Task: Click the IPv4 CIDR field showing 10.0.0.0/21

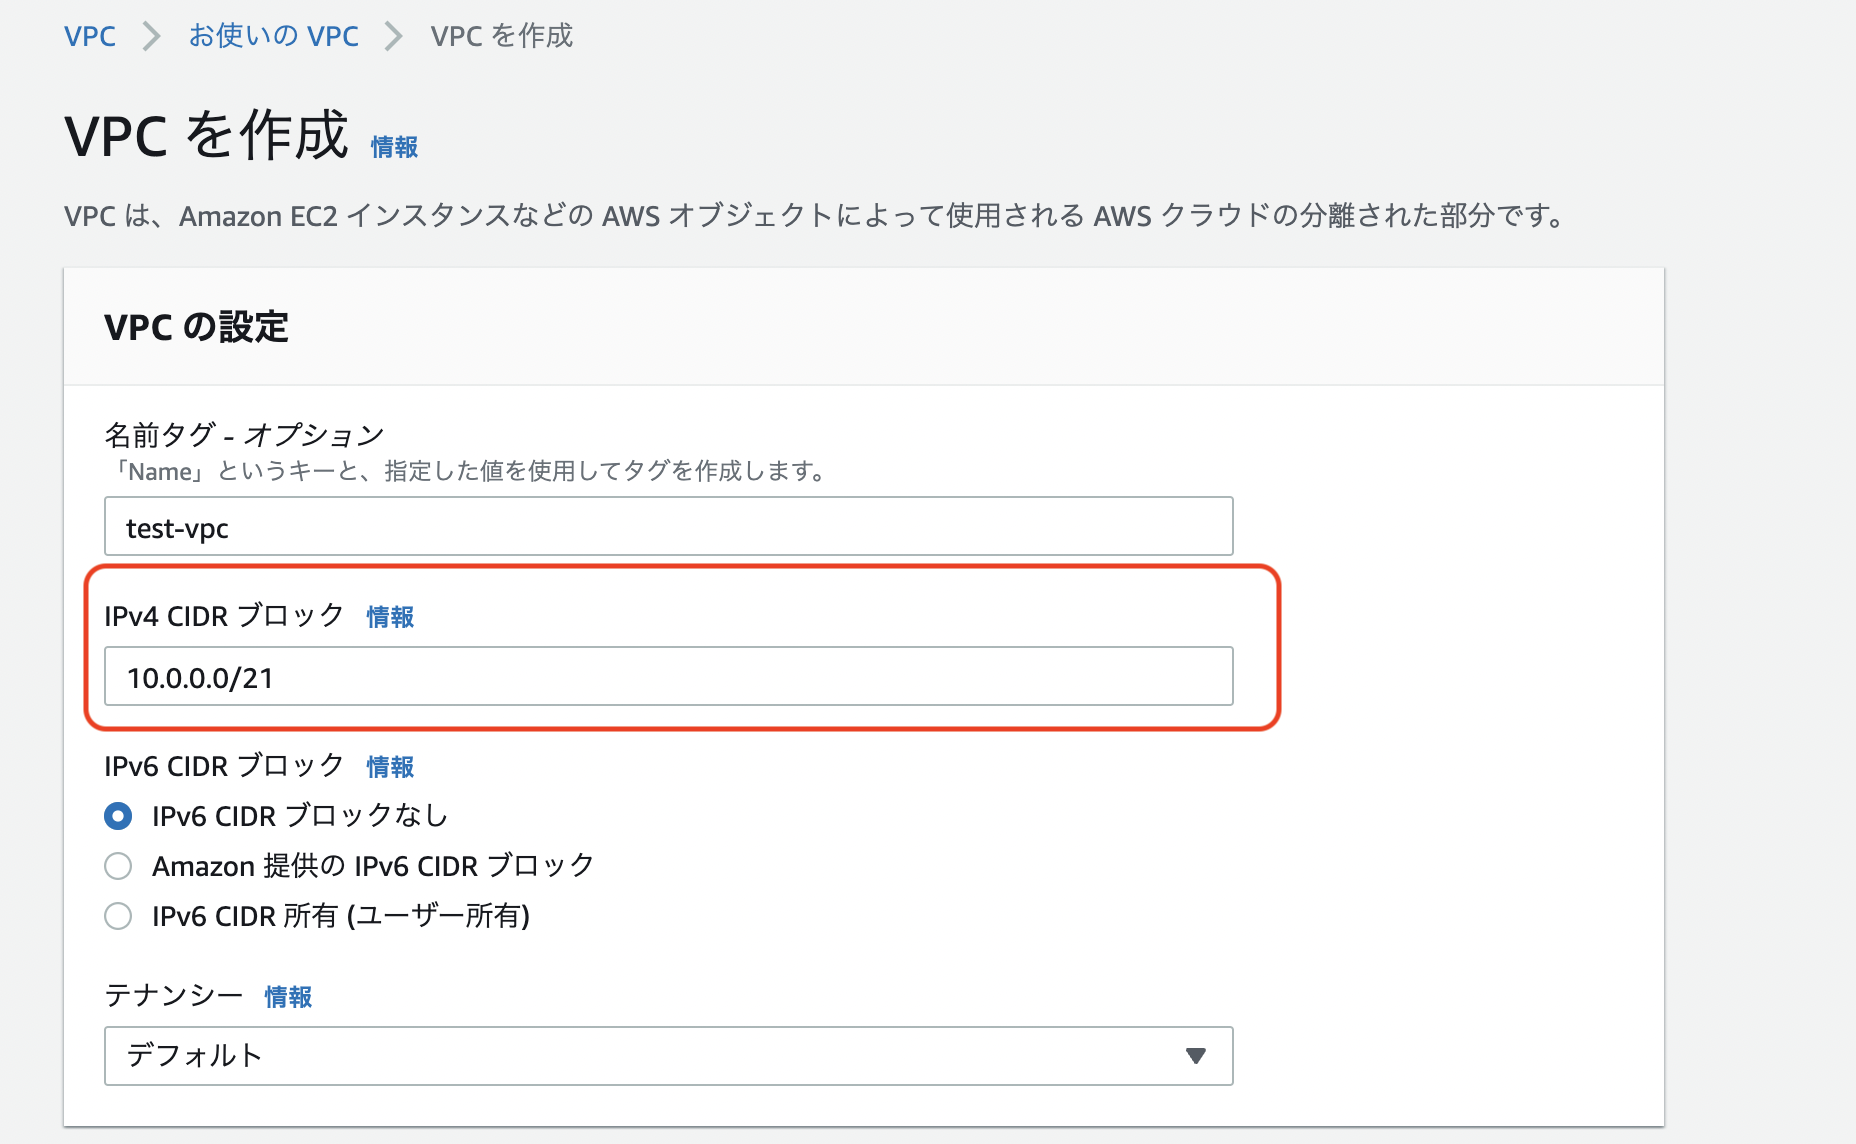Action: [x=668, y=677]
